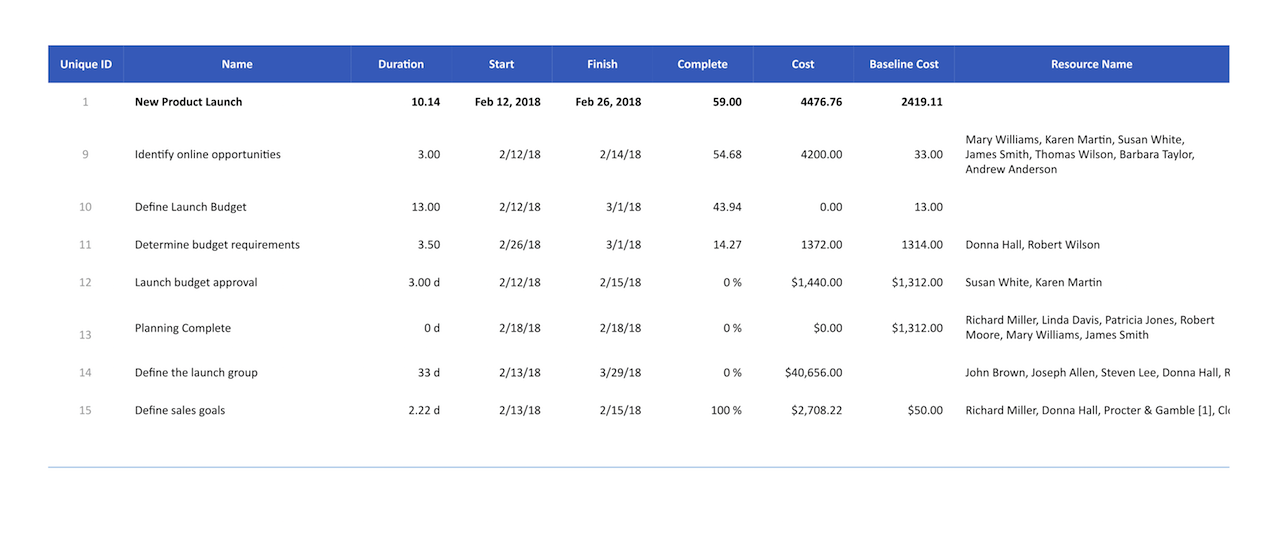Select the Finish column header

tap(602, 64)
